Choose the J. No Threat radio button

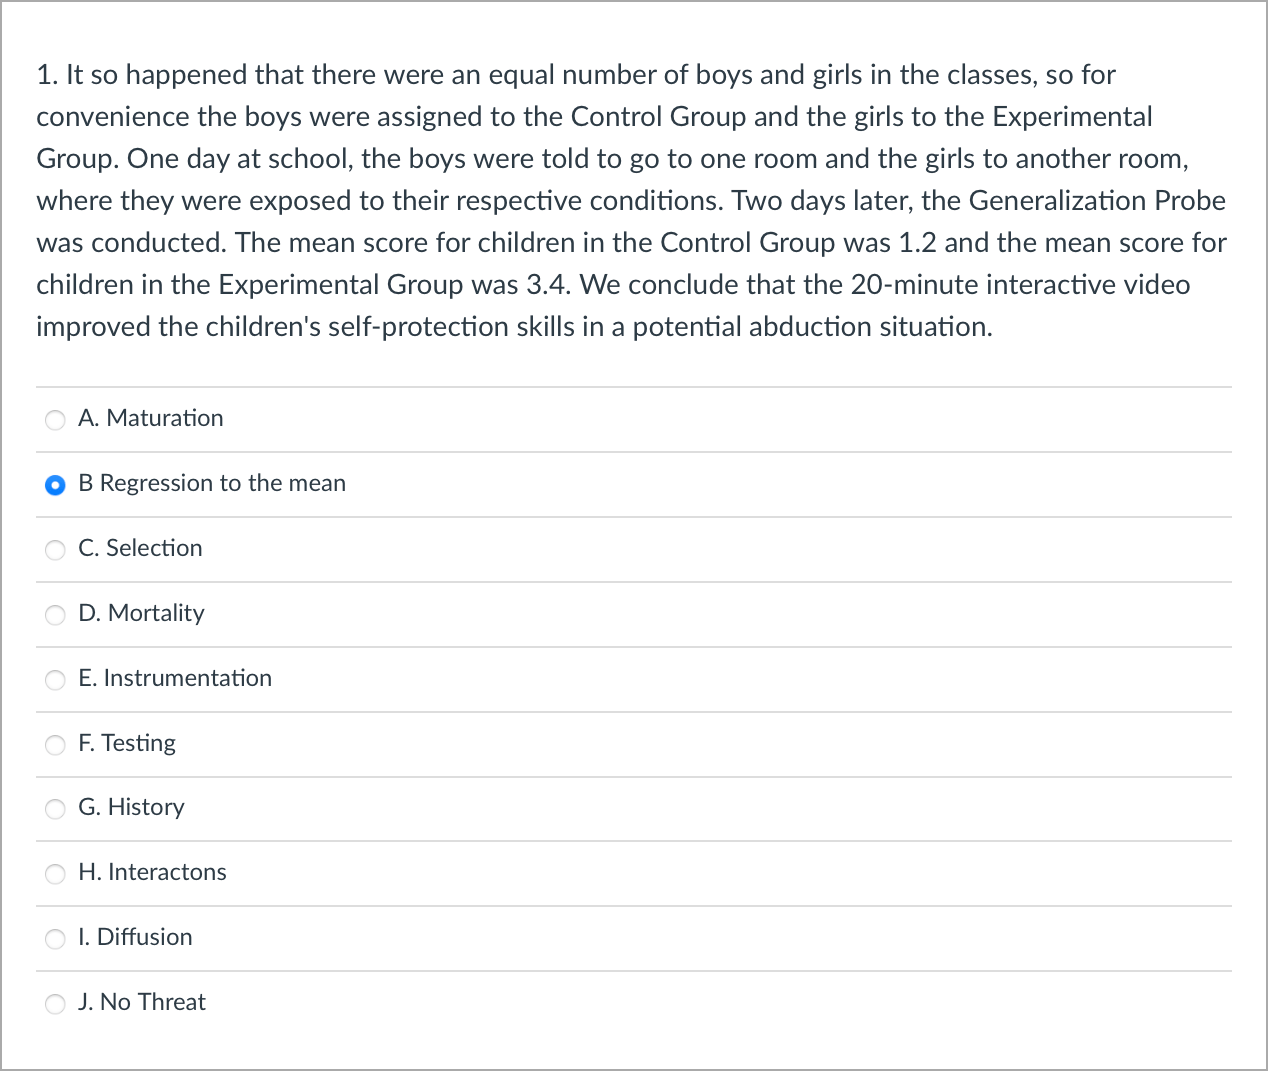55,1004
